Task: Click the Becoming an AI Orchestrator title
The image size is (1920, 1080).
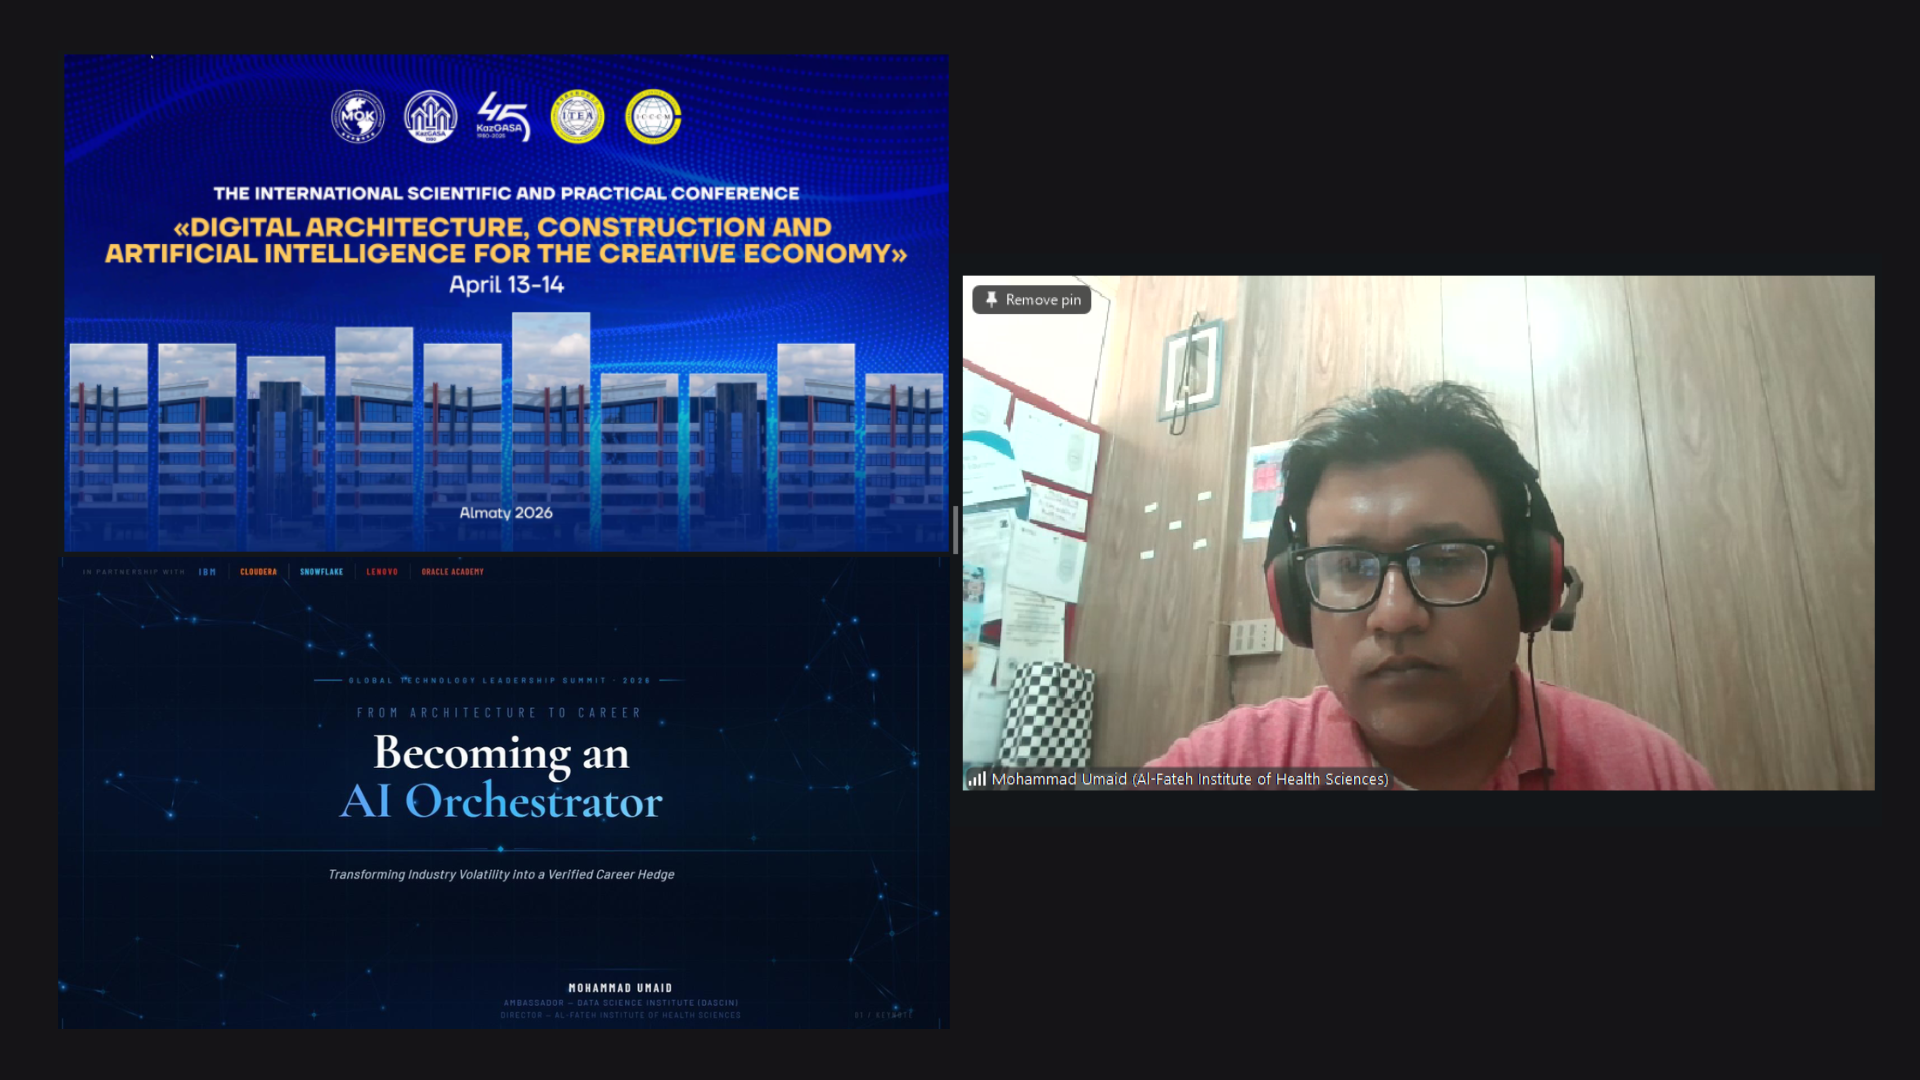Action: 501,777
